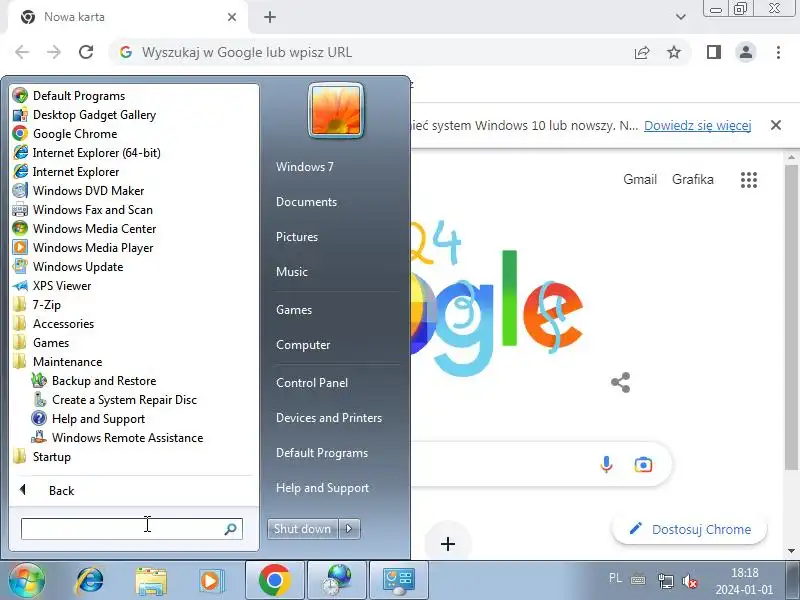
Task: Click page vertical scrollbar thumb
Action: click(791, 317)
